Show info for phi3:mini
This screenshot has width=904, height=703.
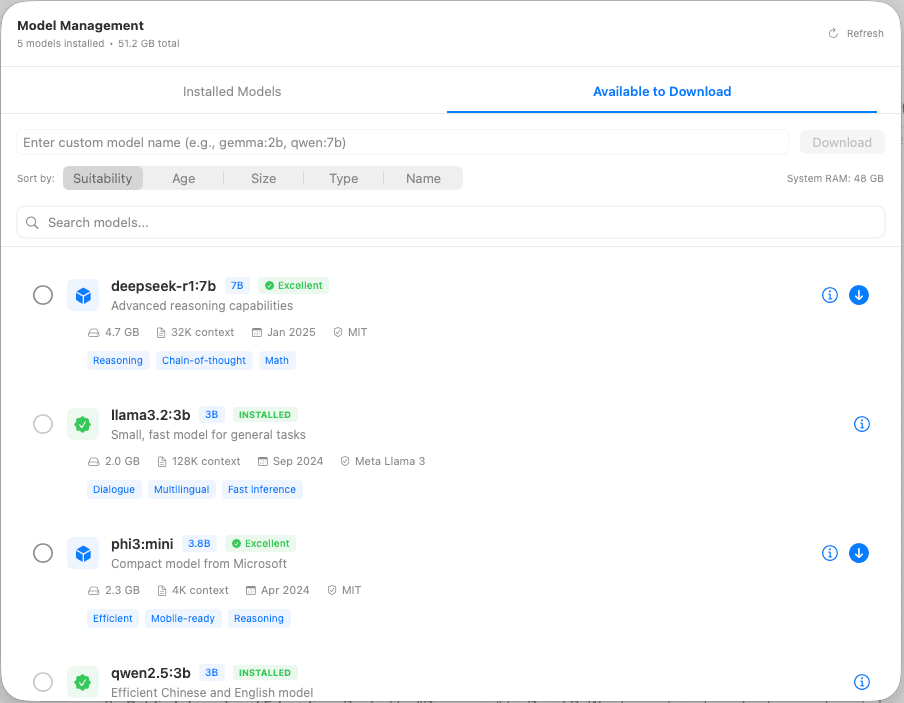point(830,553)
